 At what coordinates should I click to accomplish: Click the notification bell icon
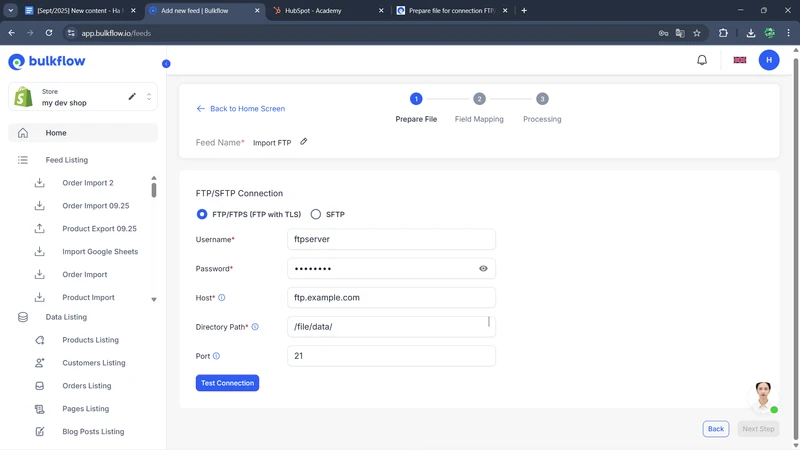click(x=702, y=60)
